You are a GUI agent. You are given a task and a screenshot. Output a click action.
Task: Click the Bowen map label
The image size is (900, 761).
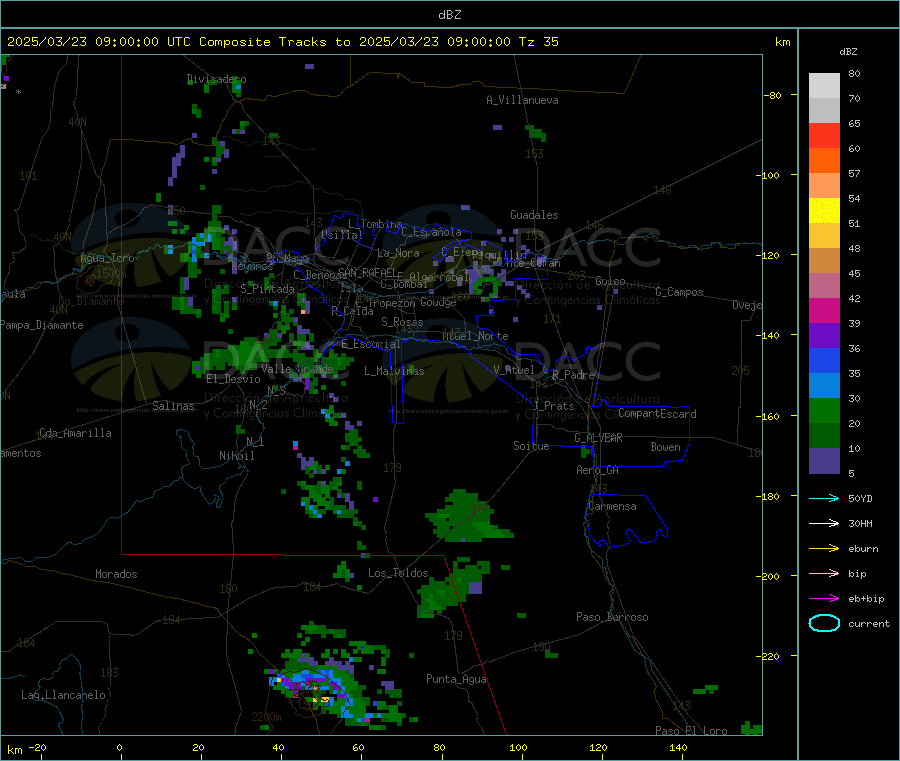665,447
